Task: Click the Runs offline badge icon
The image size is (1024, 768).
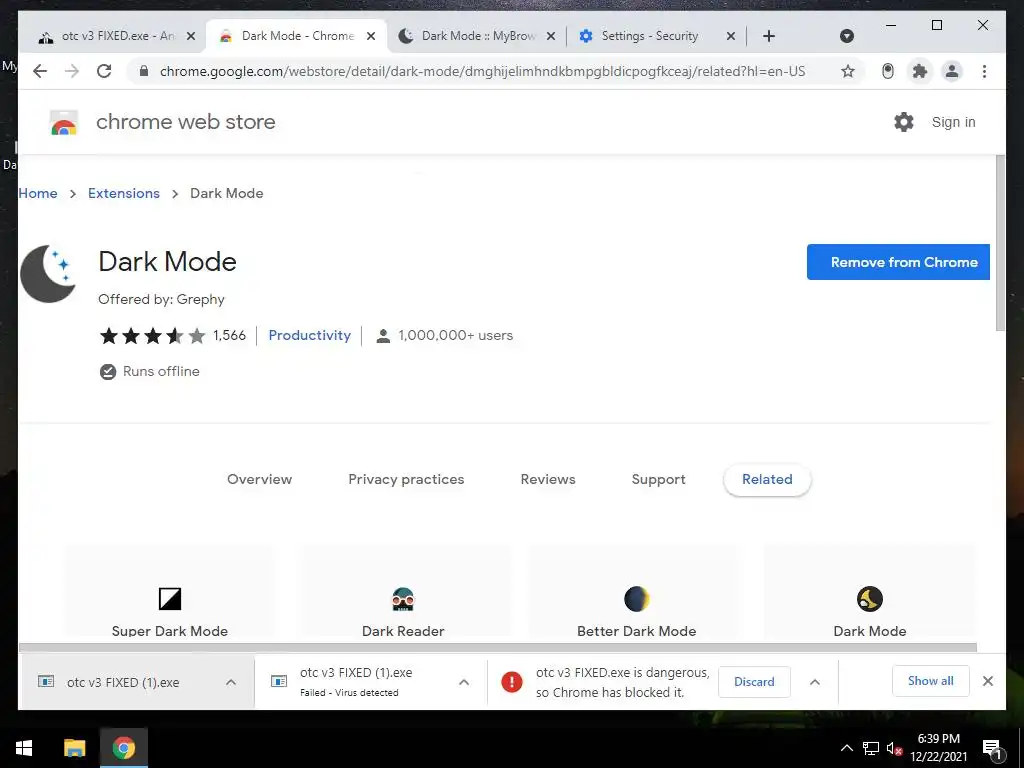Action: coord(108,372)
